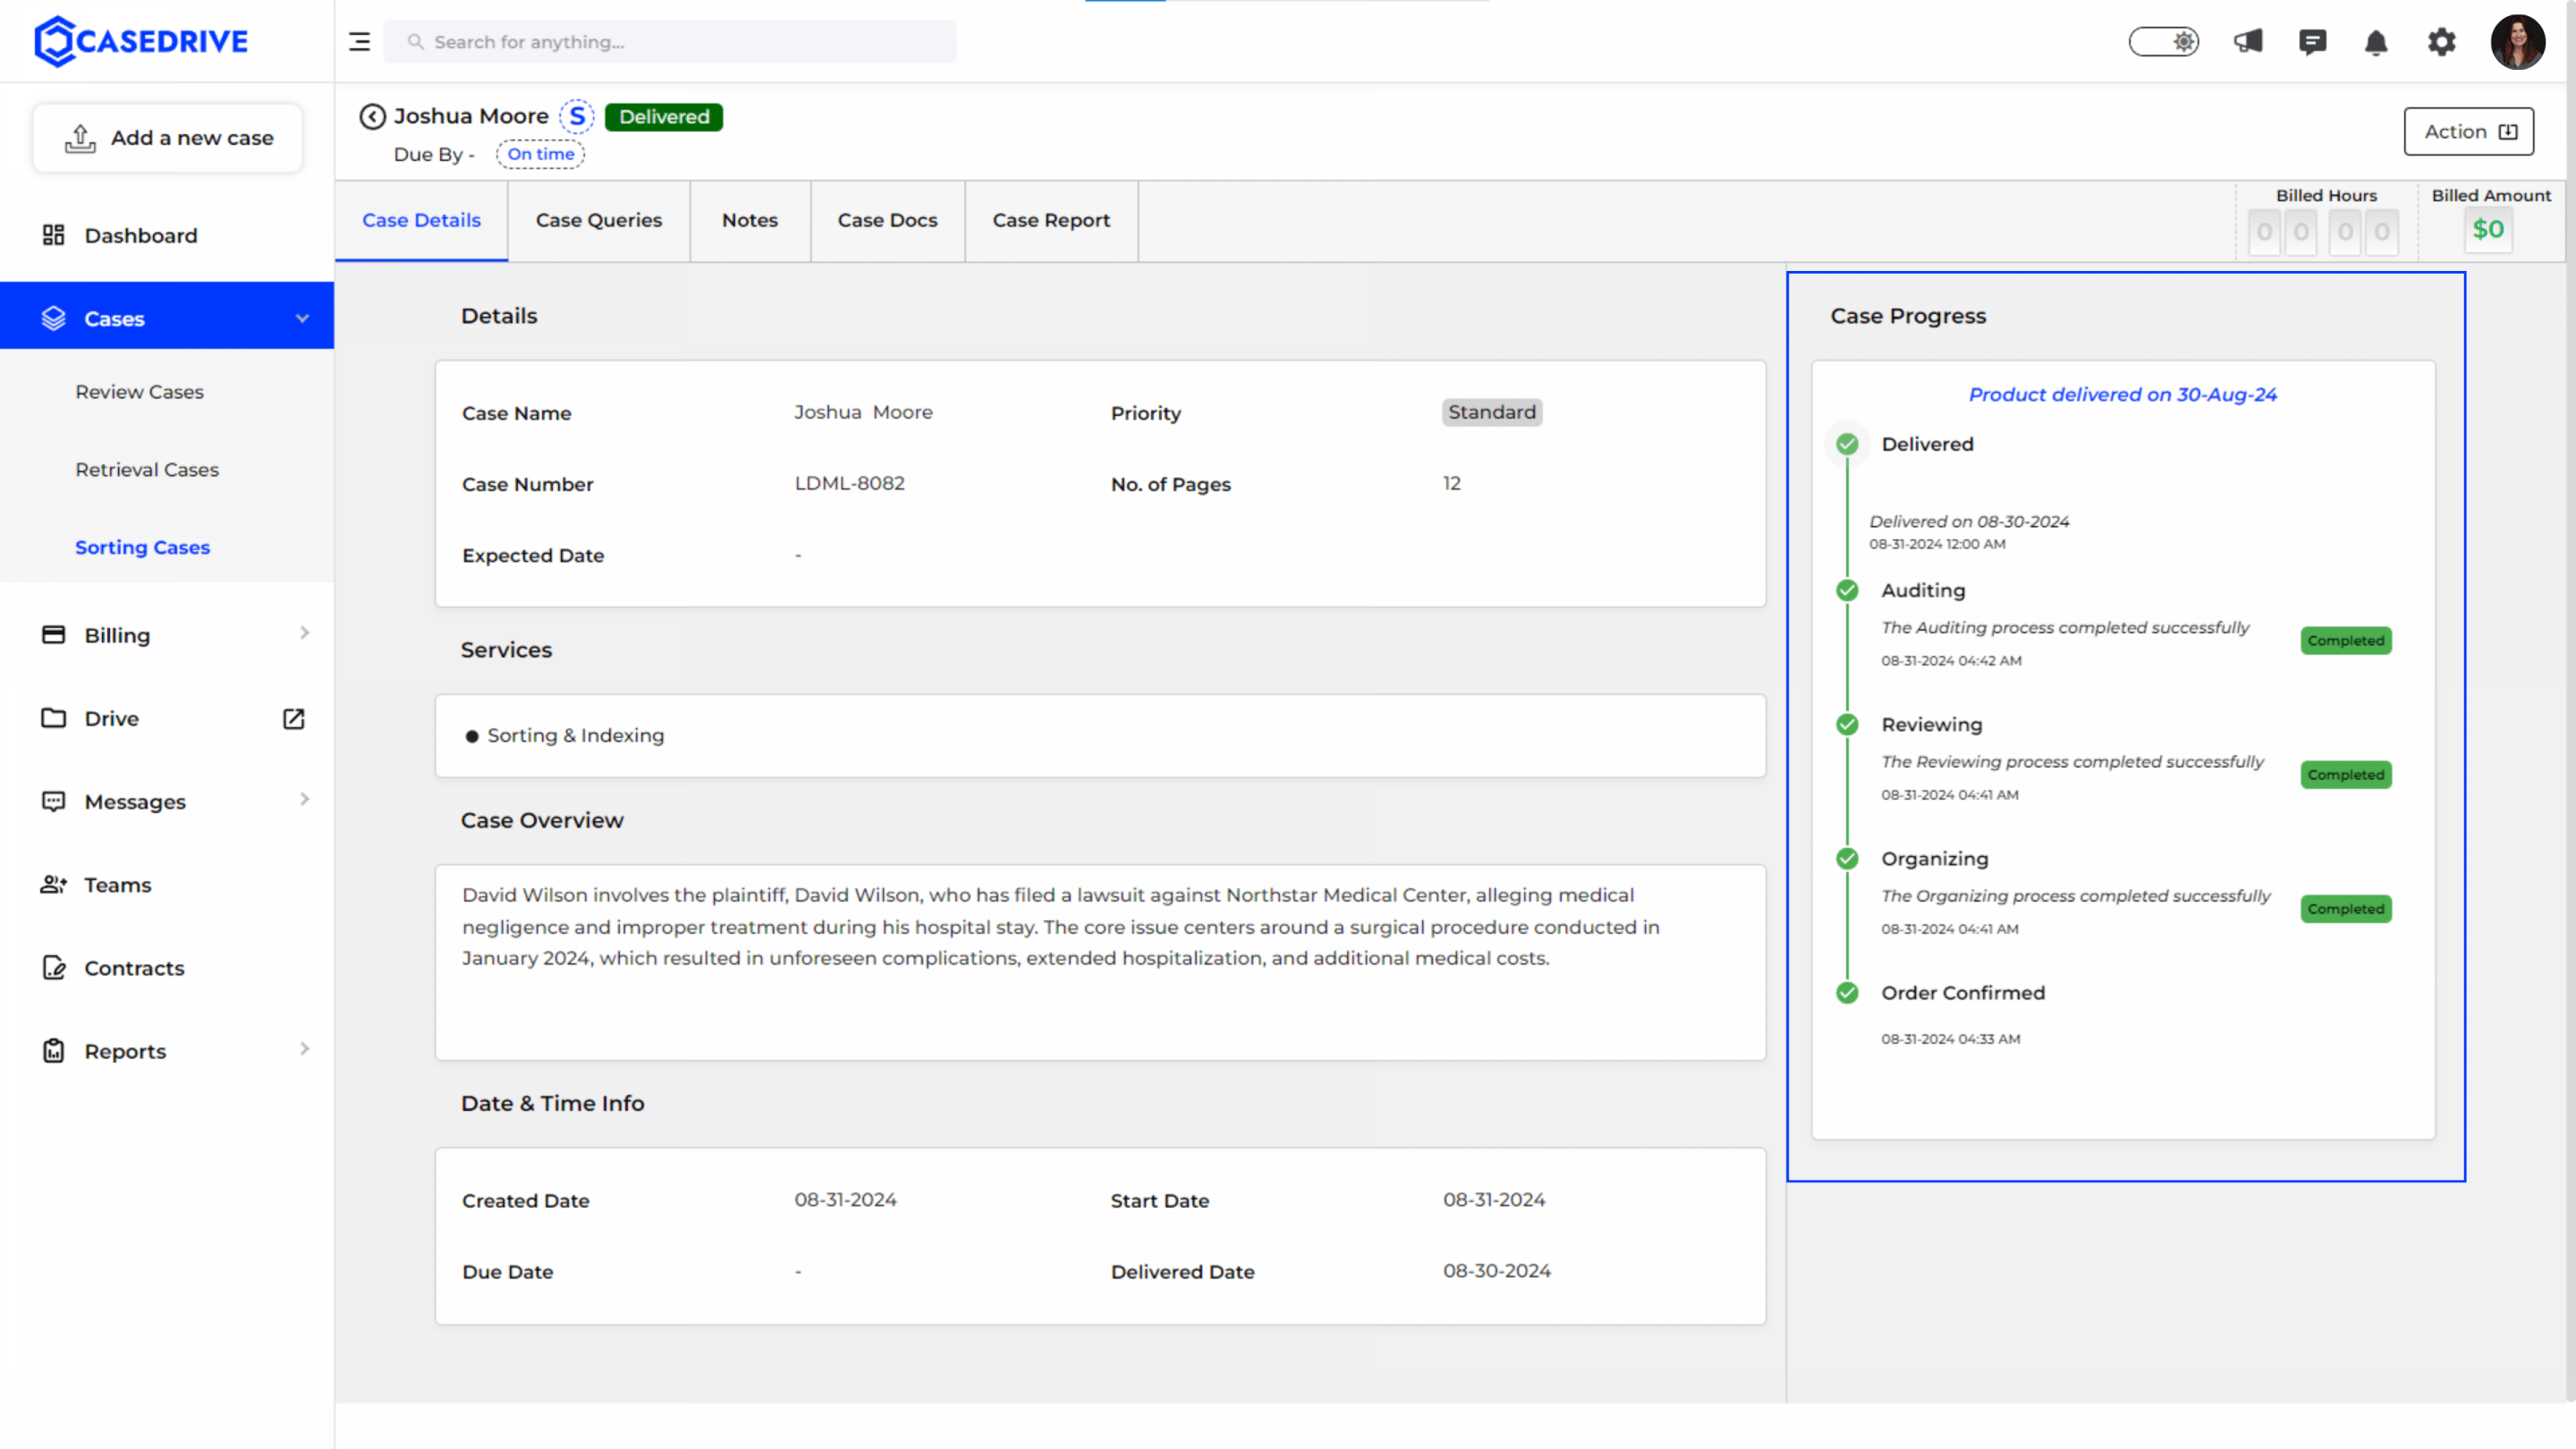Screen dimensions: 2576x1449
Task: Click the Order Confirmed check icon
Action: pyautogui.click(x=1847, y=992)
